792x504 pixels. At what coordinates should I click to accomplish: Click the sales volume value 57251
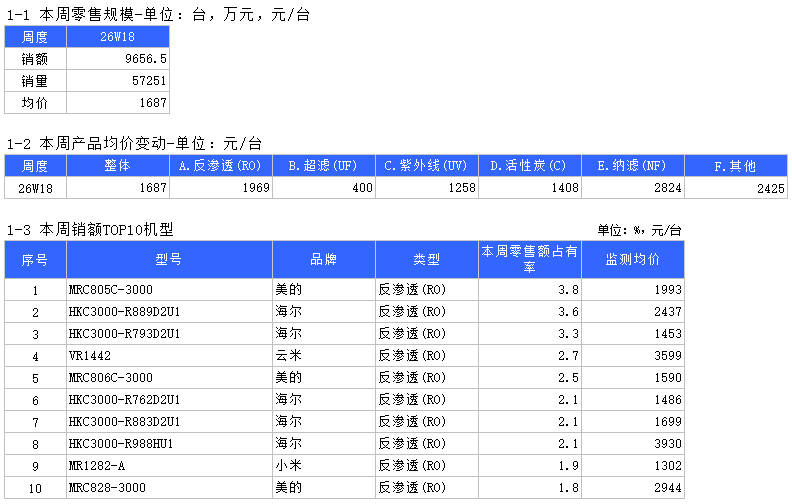click(x=149, y=81)
